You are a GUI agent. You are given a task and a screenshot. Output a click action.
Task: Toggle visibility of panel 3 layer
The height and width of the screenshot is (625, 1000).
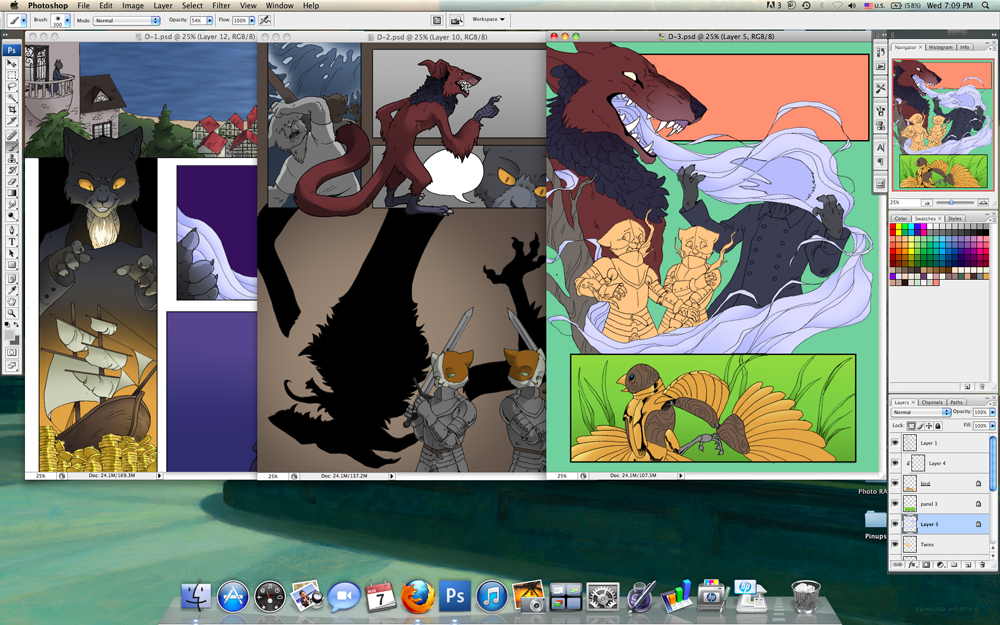pyautogui.click(x=895, y=504)
